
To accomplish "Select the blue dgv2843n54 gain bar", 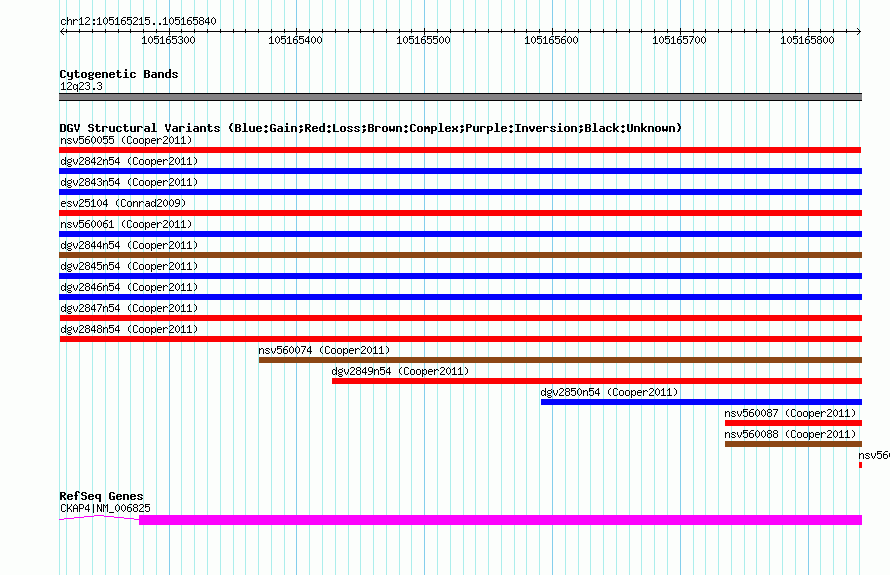I will [x=460, y=192].
